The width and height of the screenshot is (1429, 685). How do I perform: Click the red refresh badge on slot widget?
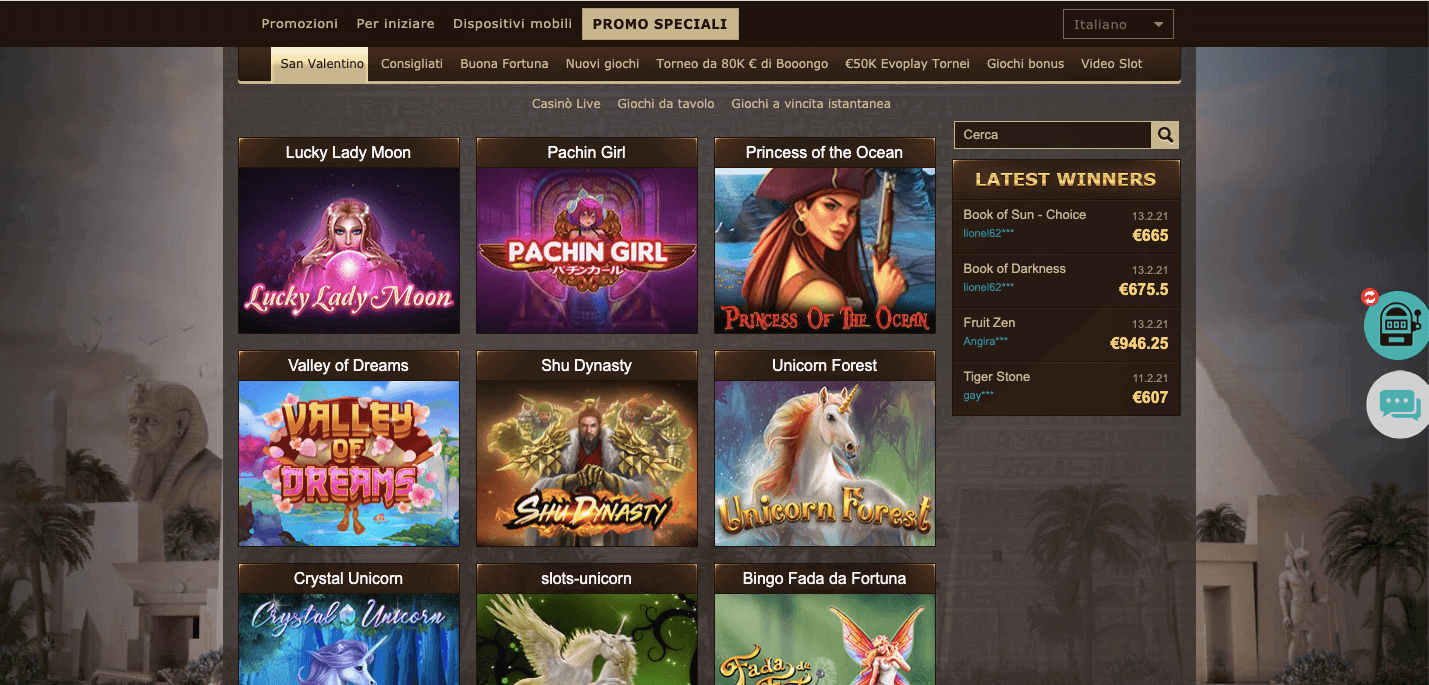(1369, 297)
